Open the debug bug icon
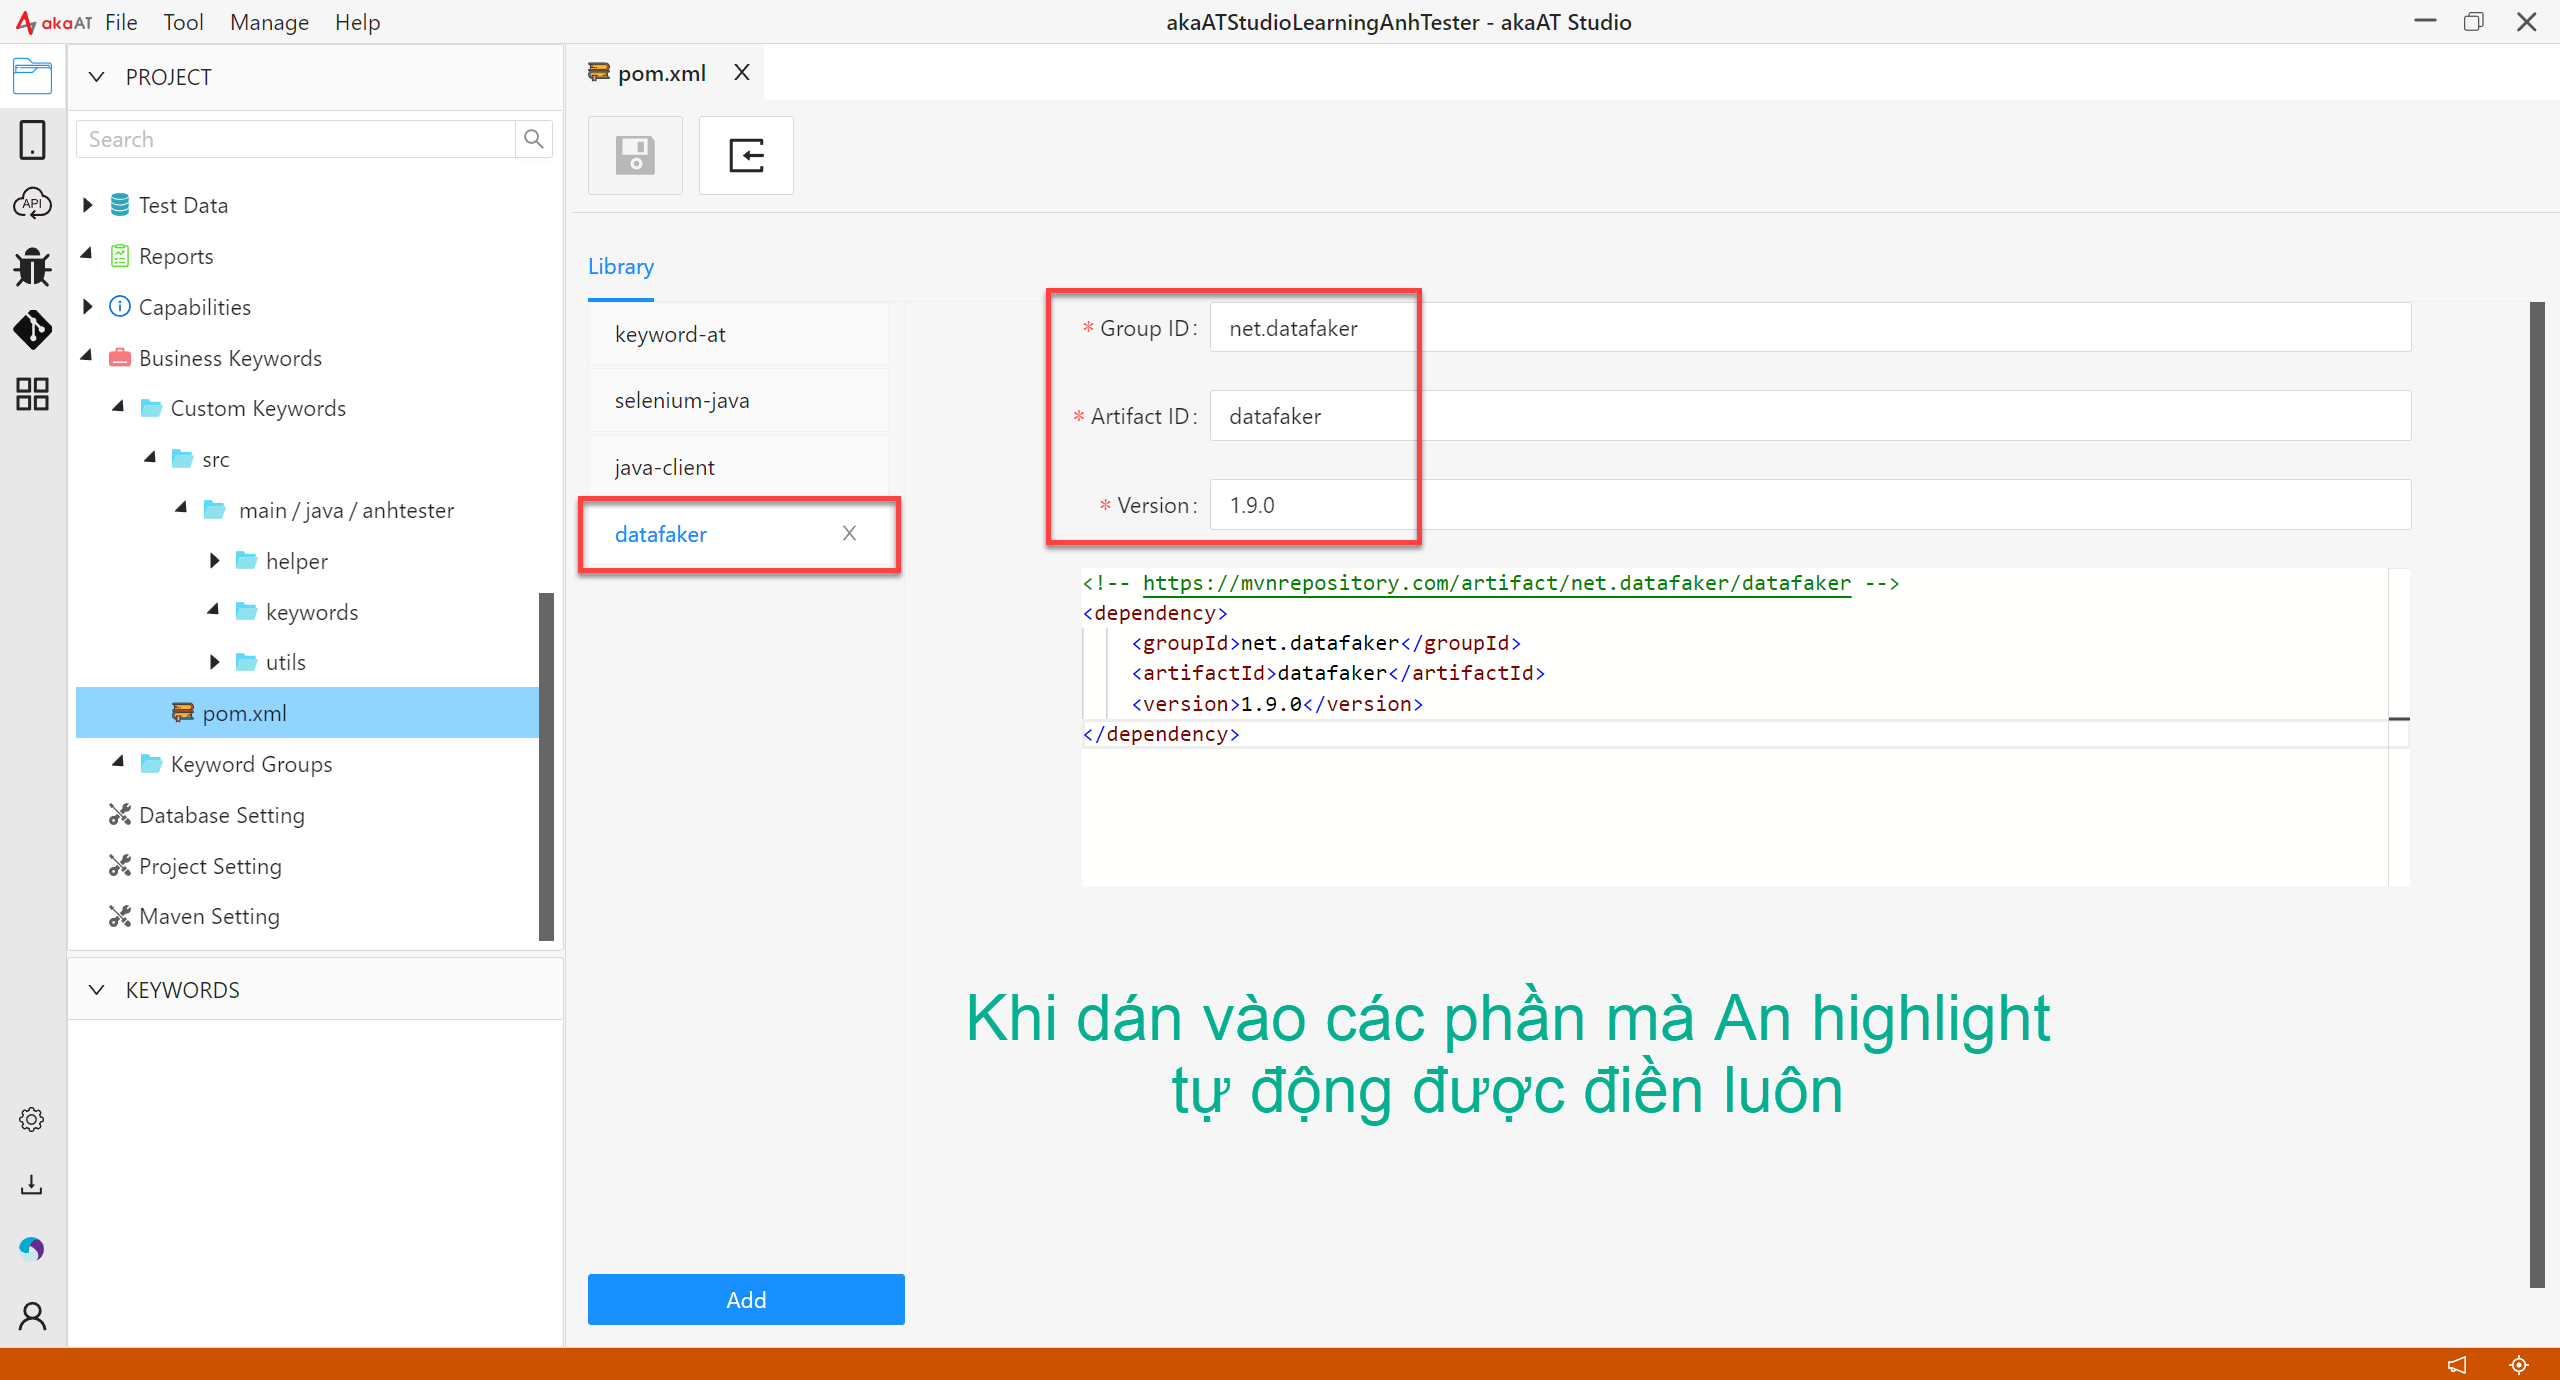 click(32, 267)
